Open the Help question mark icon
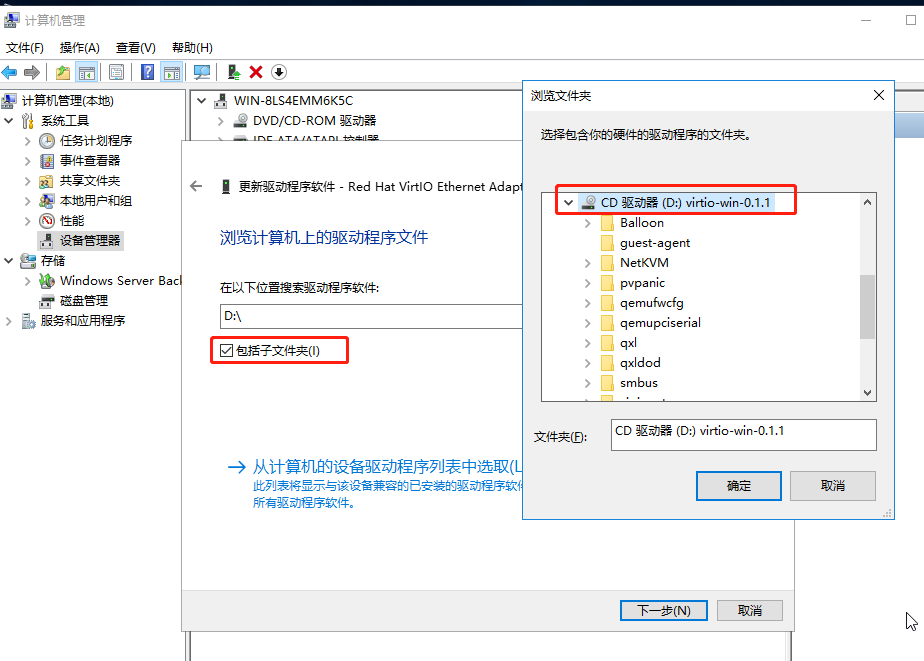 tap(147, 72)
